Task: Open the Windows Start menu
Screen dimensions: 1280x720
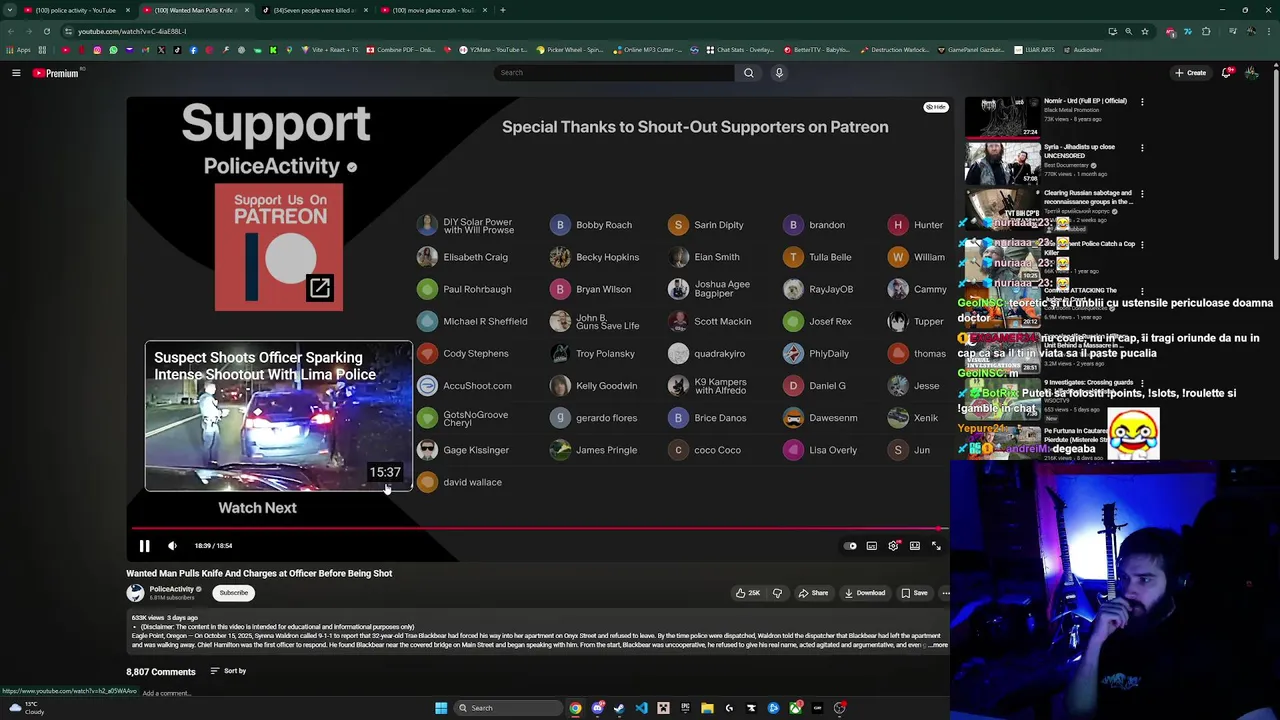Action: 441,708
